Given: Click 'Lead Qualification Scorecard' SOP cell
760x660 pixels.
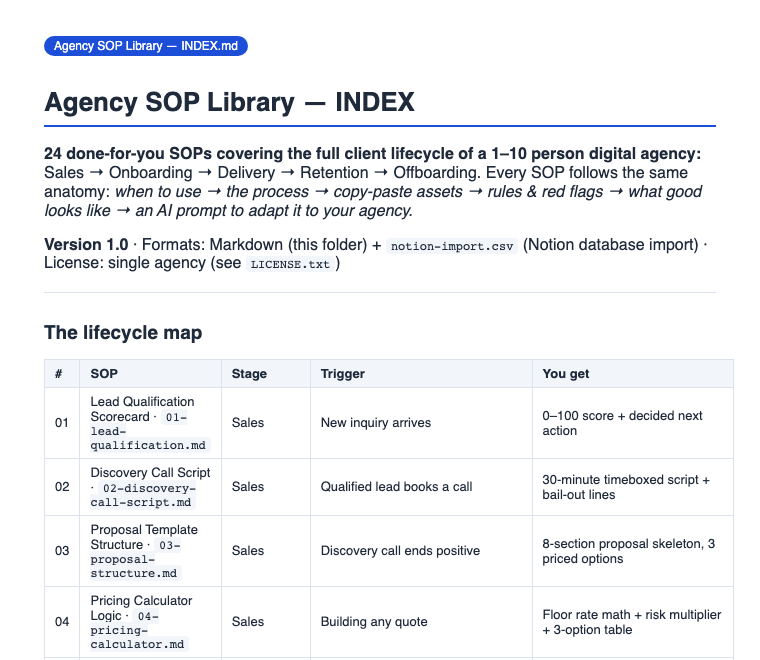Looking at the screenshot, I should click(150, 423).
